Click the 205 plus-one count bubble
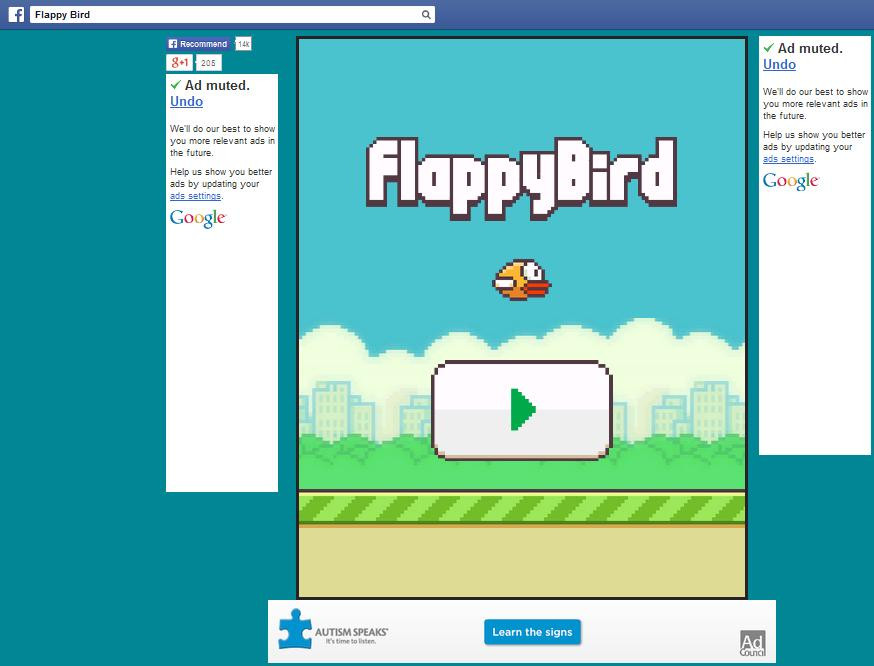The image size is (874, 666). (208, 62)
